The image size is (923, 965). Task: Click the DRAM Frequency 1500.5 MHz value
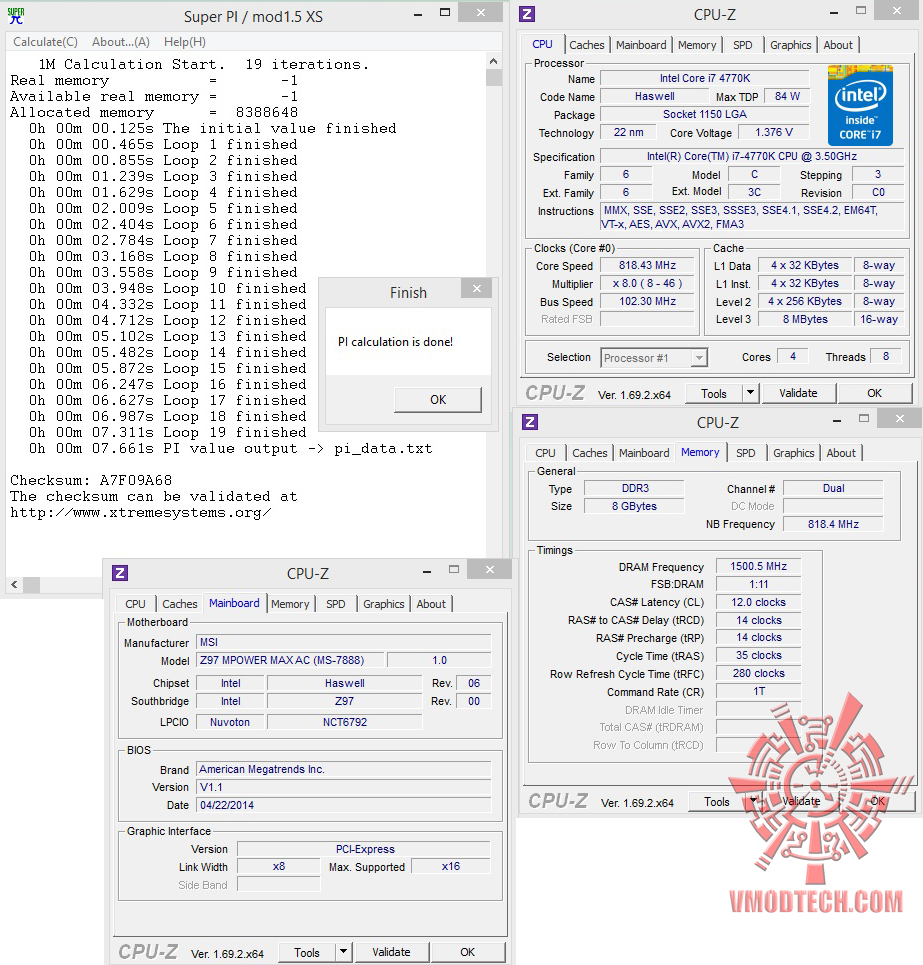tap(759, 567)
